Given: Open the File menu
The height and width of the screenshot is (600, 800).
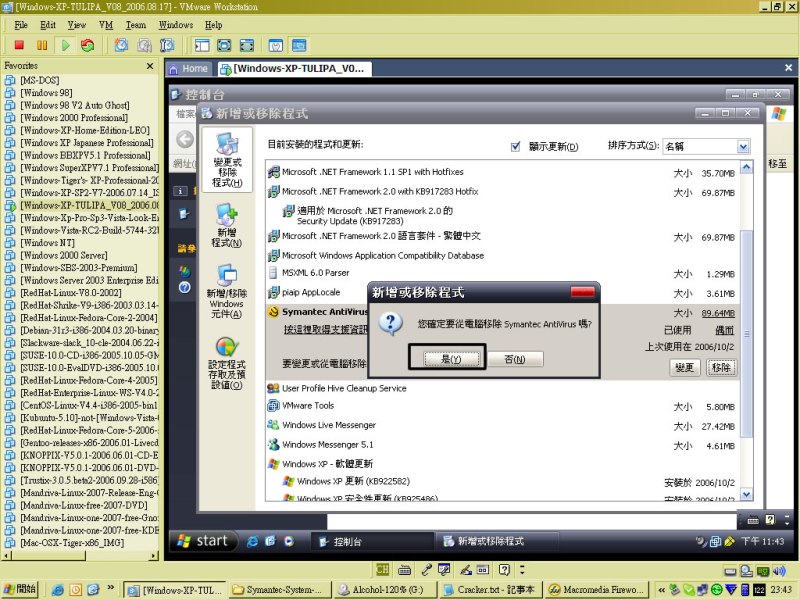Looking at the screenshot, I should click(x=21, y=25).
